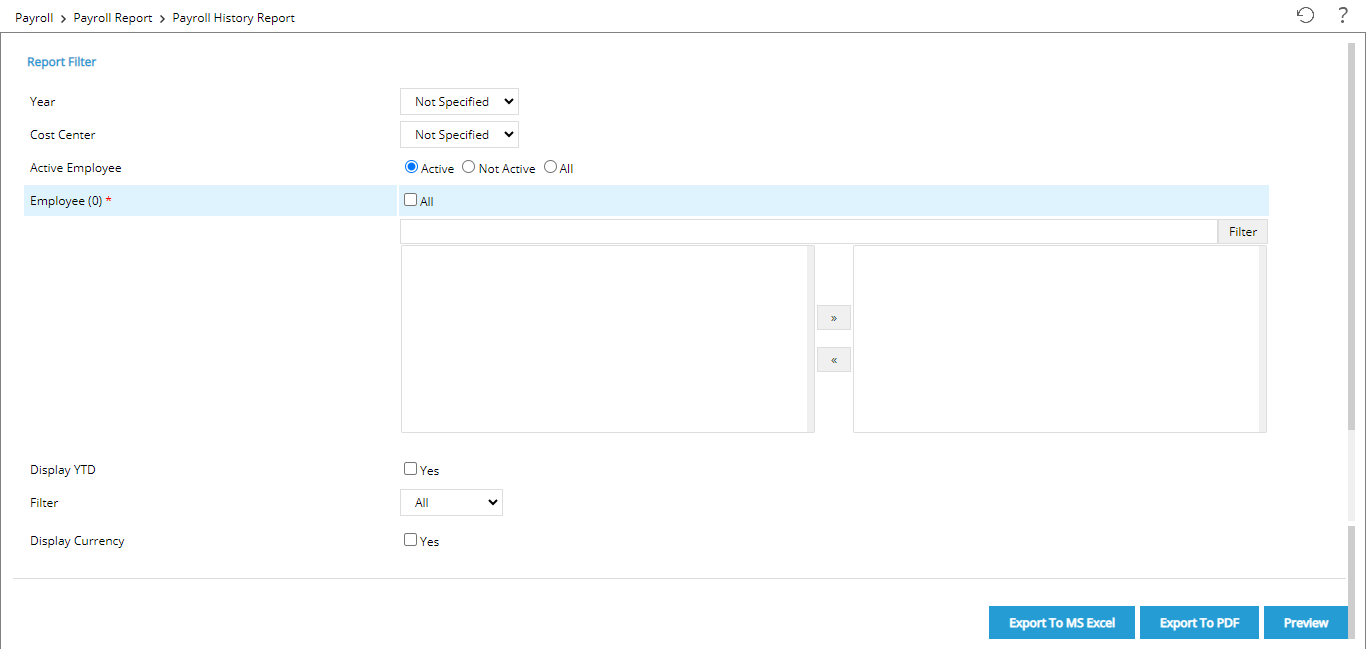This screenshot has width=1366, height=649.
Task: Open the Filter dropdown set to All
Action: pyautogui.click(x=451, y=503)
